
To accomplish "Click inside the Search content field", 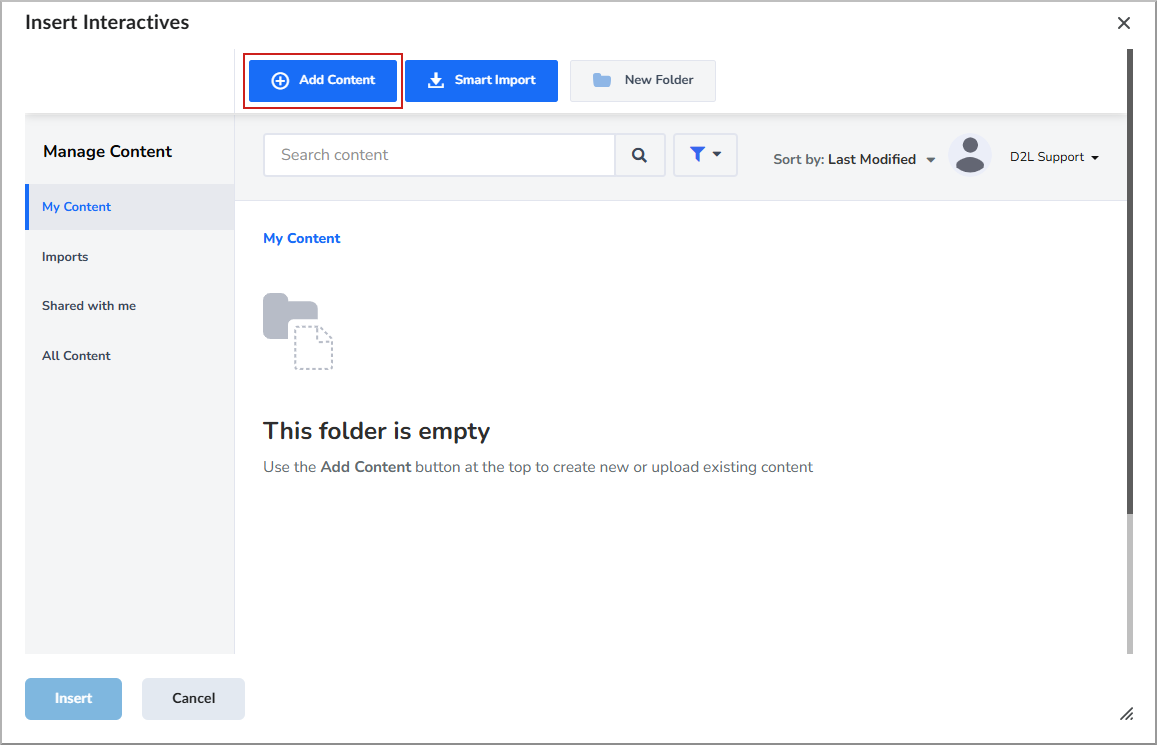I will pyautogui.click(x=430, y=155).
